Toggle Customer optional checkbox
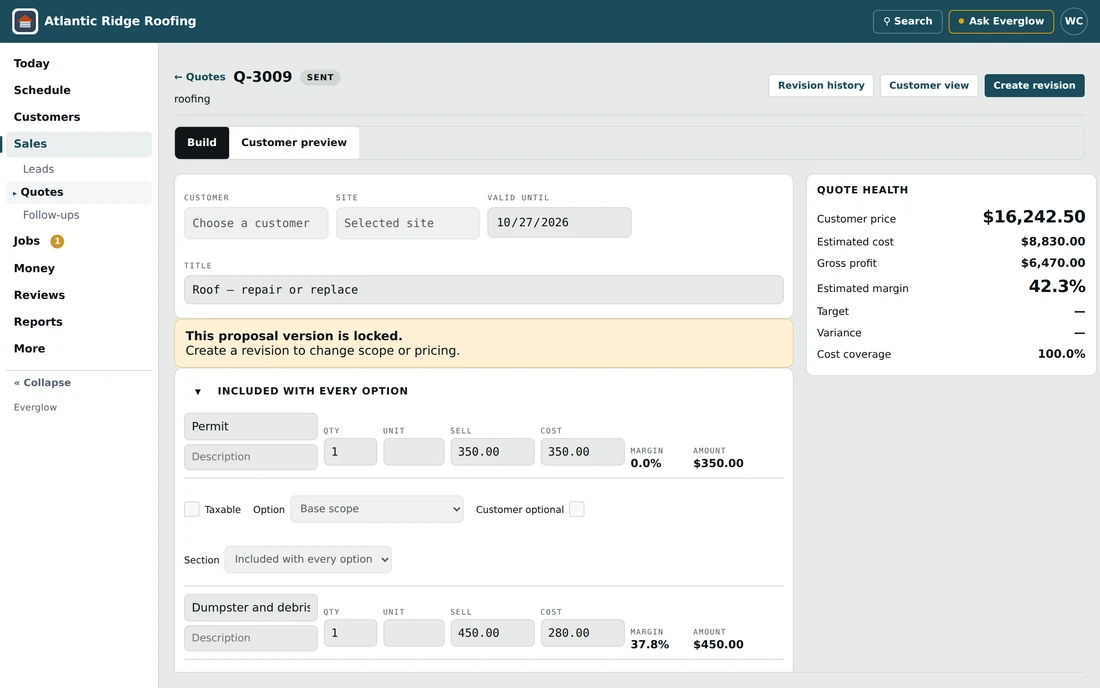The width and height of the screenshot is (1100, 688). coord(577,509)
